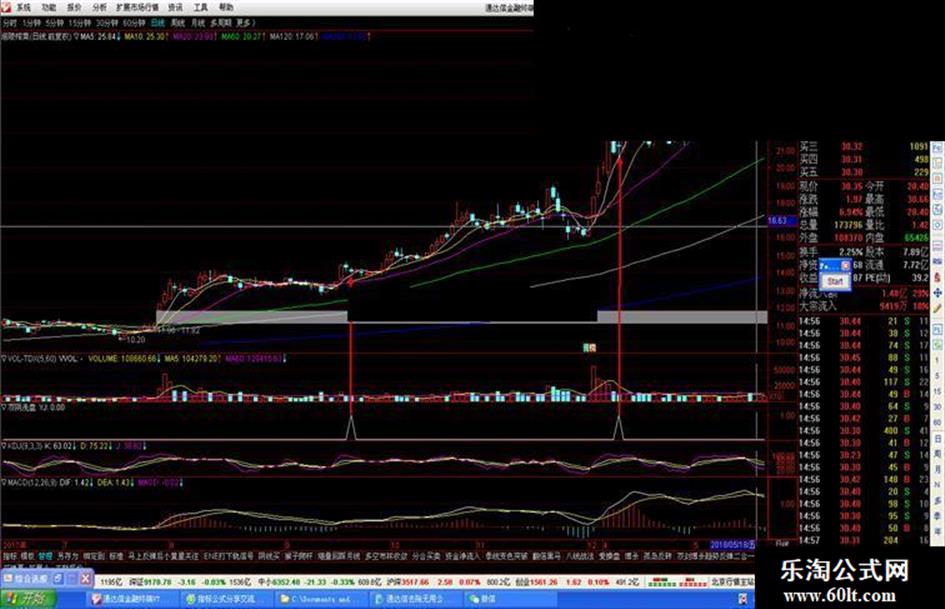Restore the 综合选股 mini window

click(57, 579)
